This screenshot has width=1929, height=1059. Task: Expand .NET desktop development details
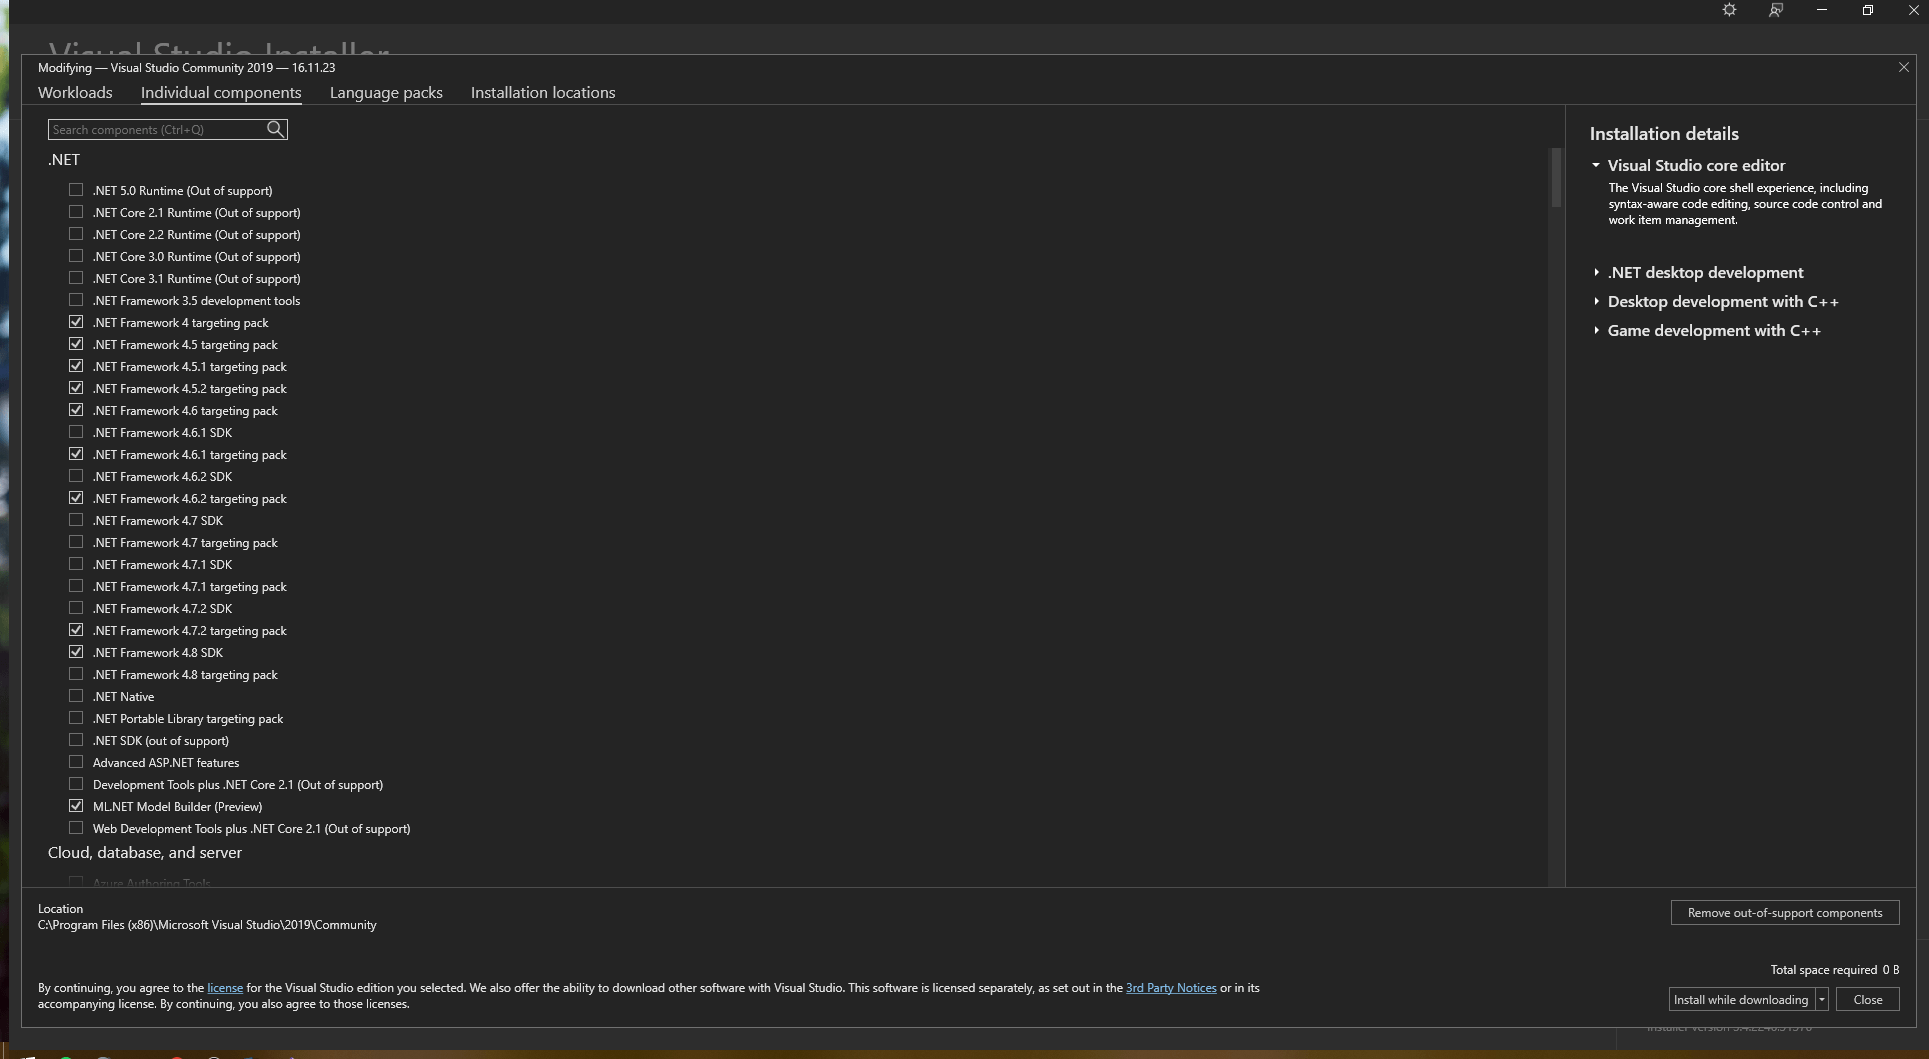pyautogui.click(x=1596, y=272)
